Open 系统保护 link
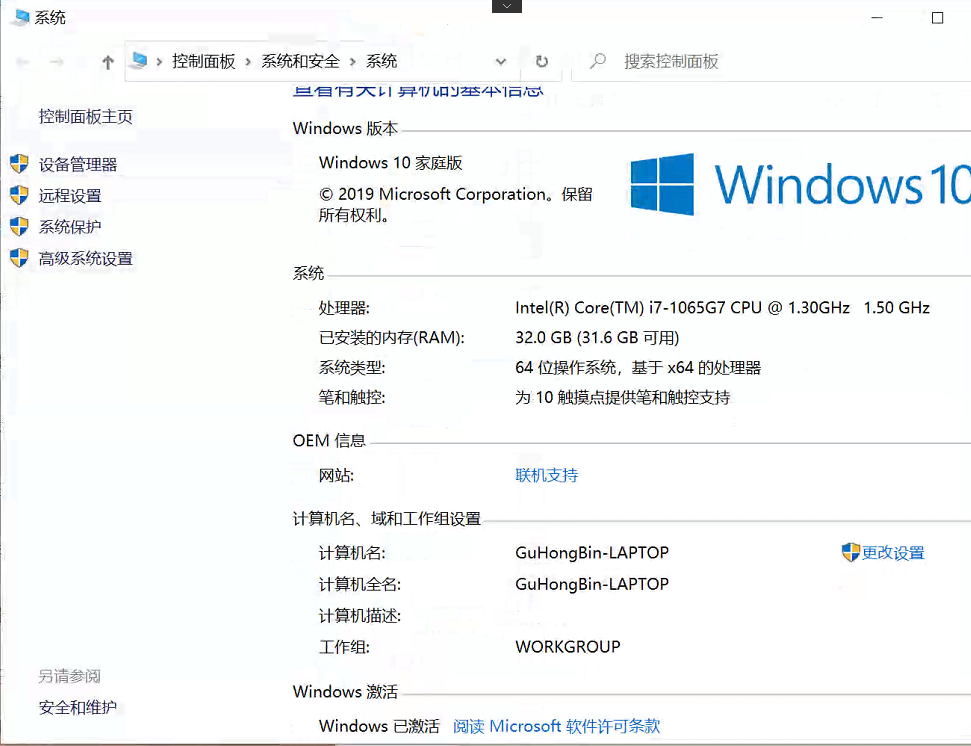 (70, 227)
